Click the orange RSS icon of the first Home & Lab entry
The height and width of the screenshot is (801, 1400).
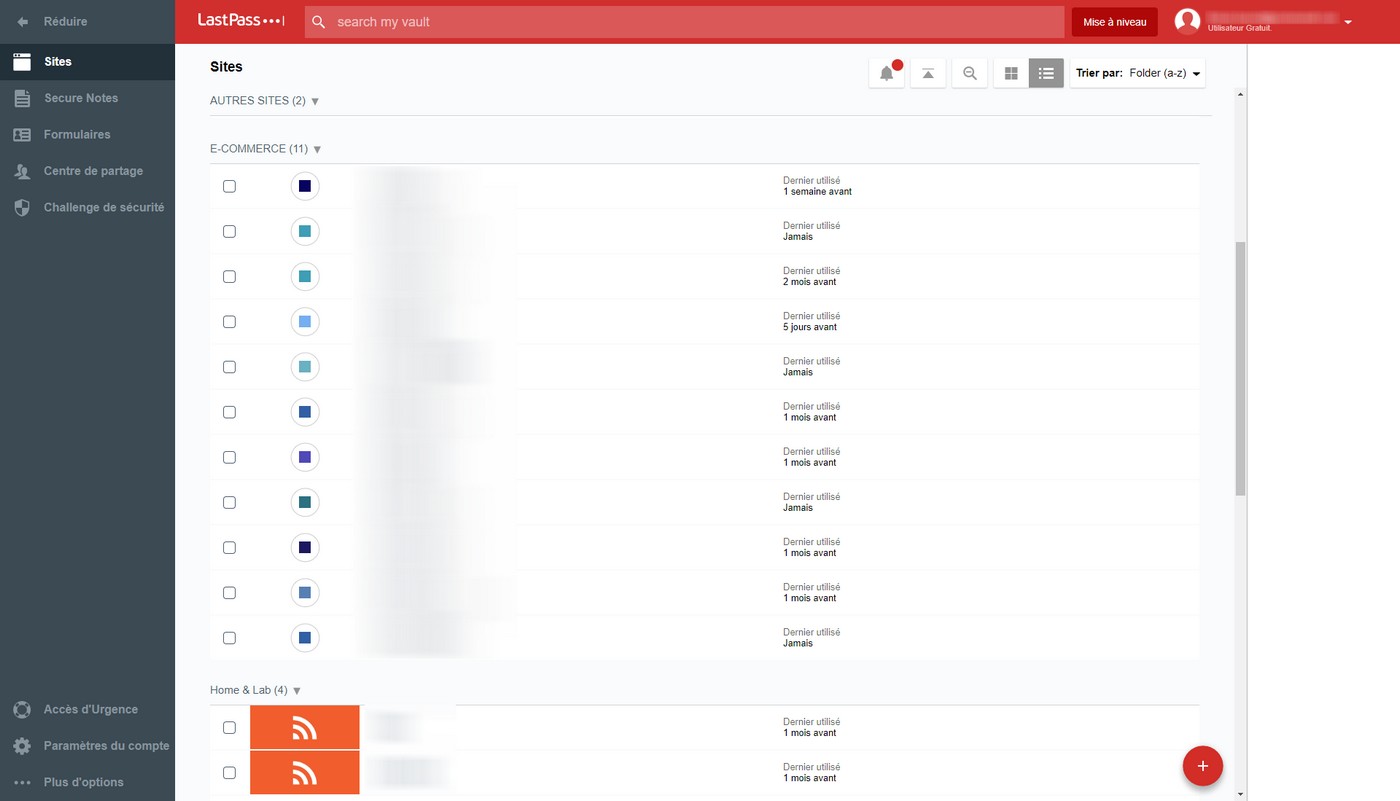pos(305,728)
